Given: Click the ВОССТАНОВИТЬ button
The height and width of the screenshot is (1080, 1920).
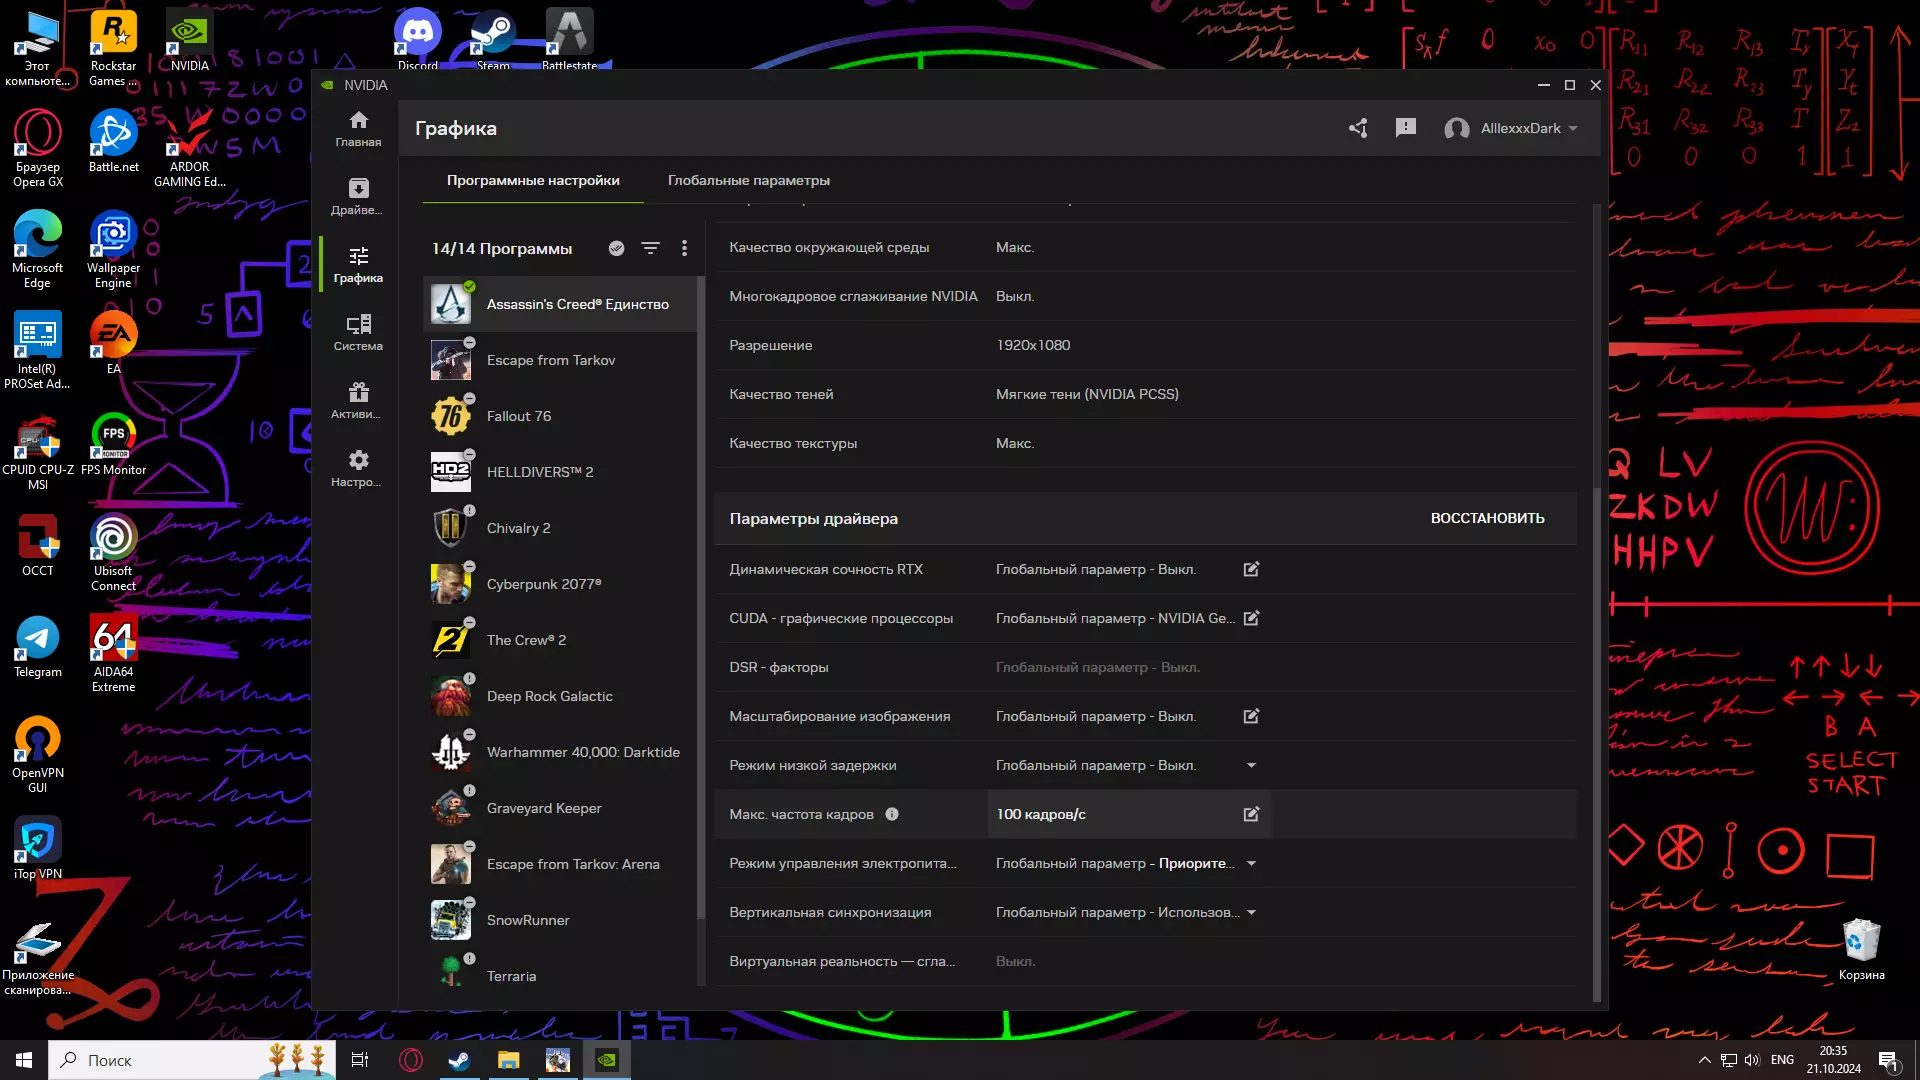Looking at the screenshot, I should tap(1487, 518).
